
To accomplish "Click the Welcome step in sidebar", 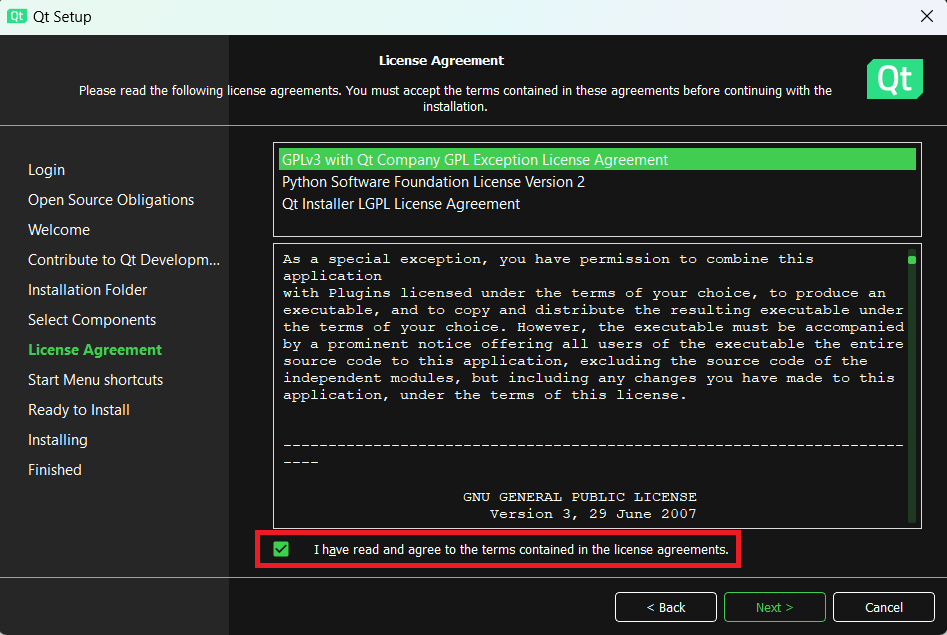I will point(59,230).
